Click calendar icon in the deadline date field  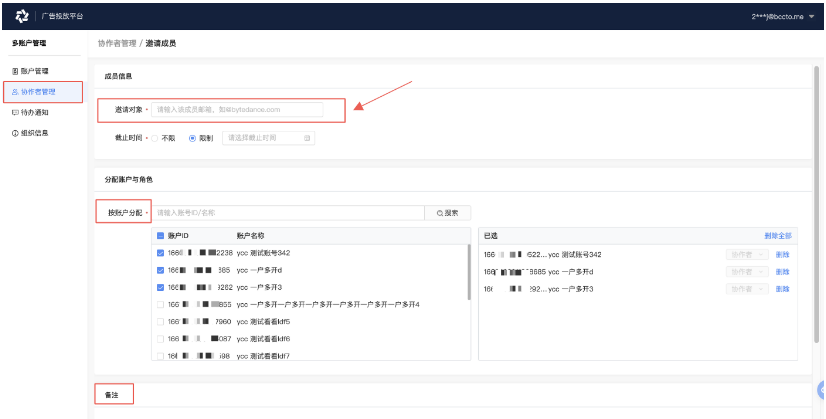tap(307, 138)
